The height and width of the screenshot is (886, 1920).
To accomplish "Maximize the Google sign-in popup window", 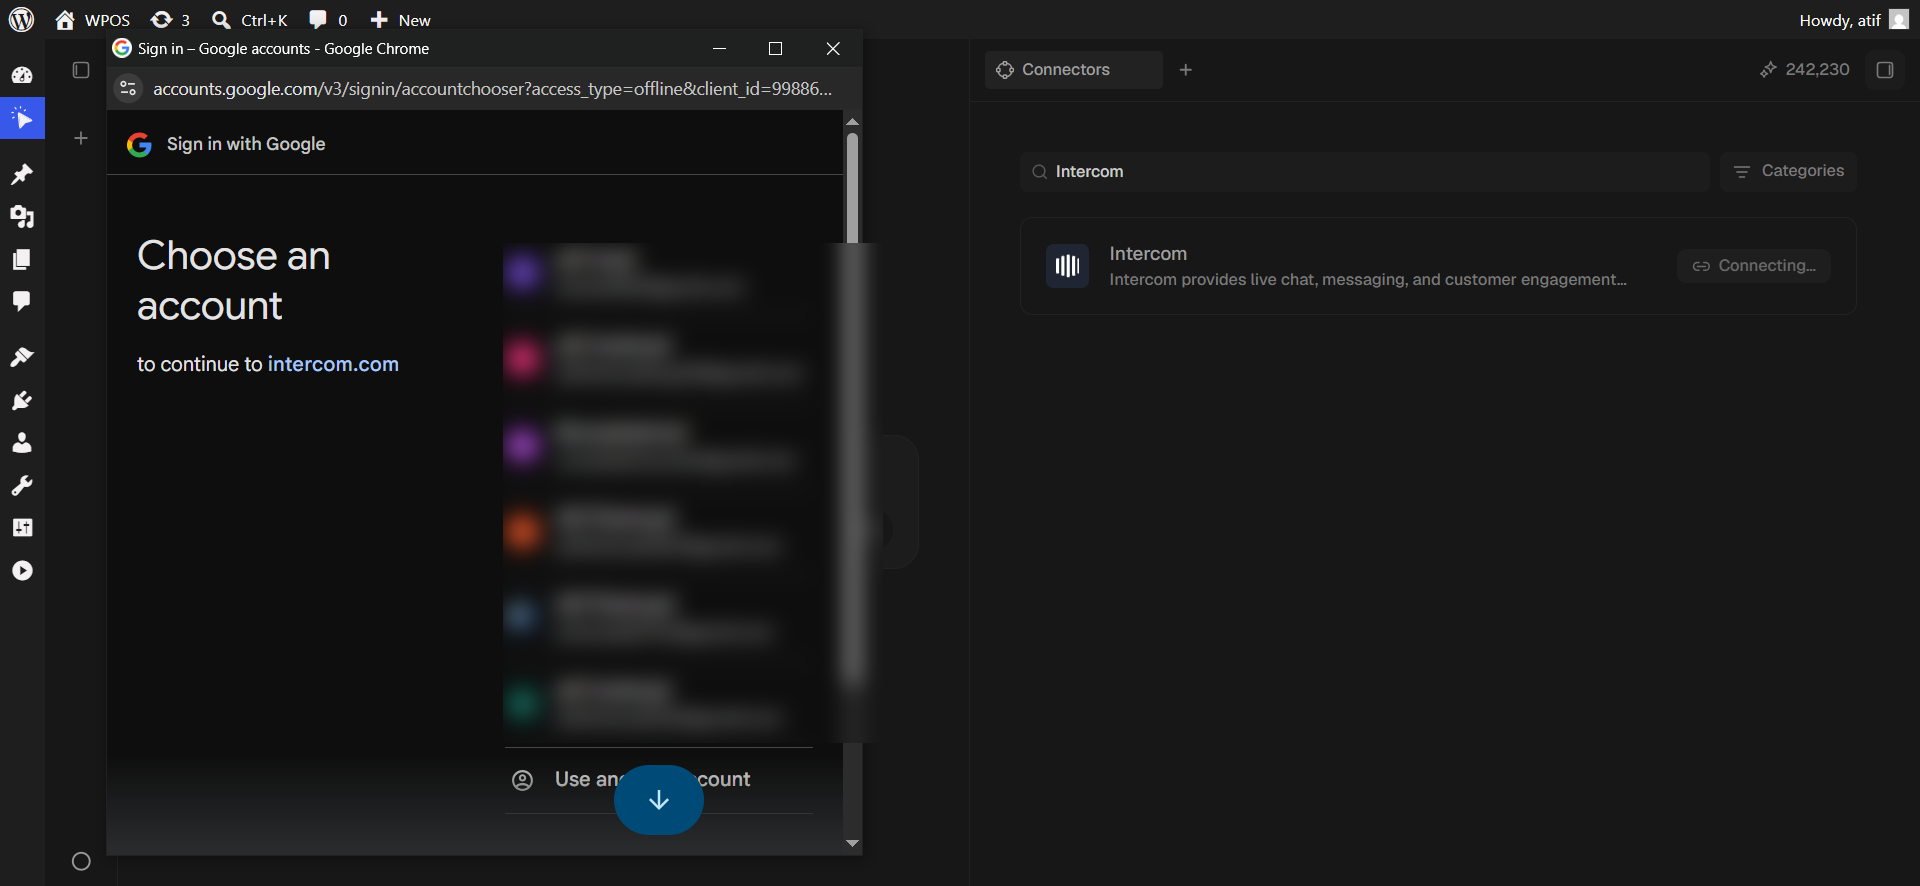I will 775,48.
